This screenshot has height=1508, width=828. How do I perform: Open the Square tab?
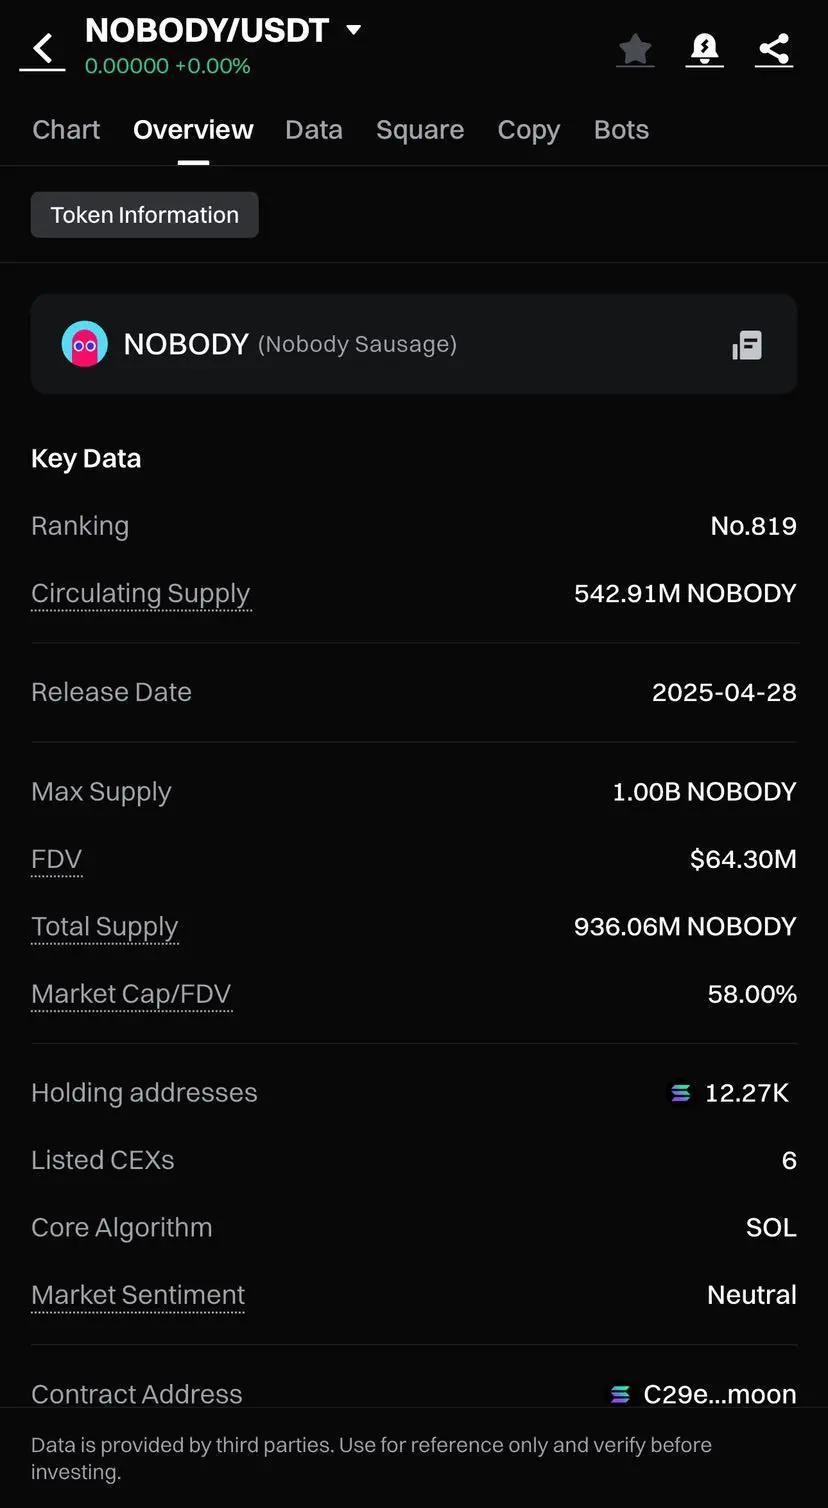click(420, 130)
